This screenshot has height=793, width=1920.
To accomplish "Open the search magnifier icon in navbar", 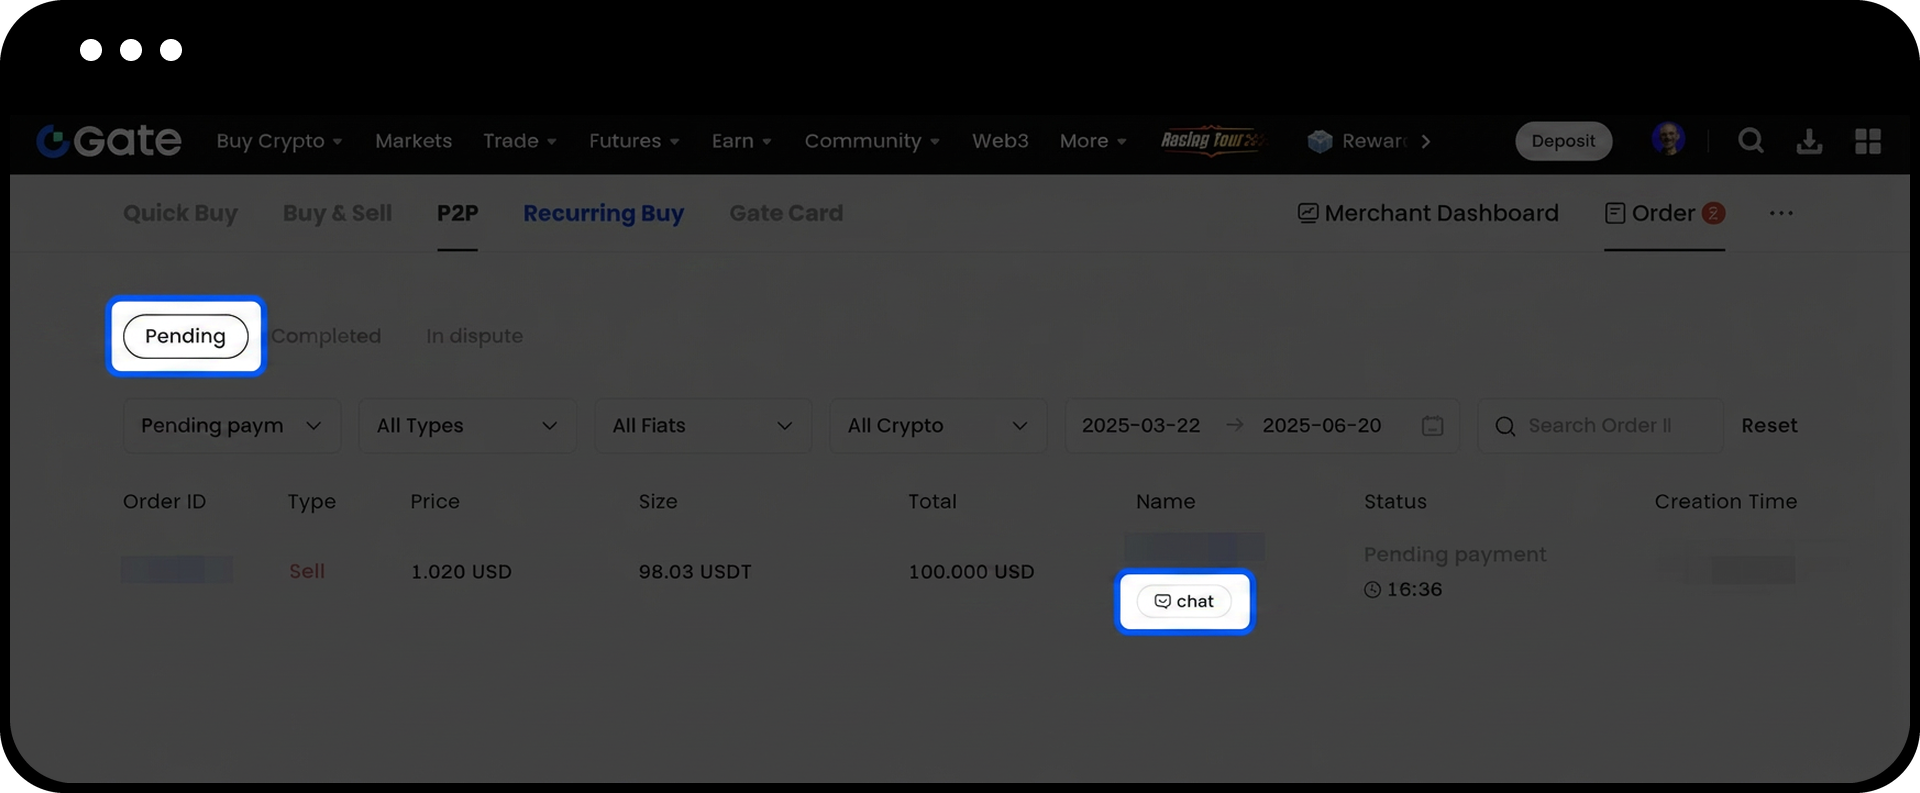I will 1750,141.
